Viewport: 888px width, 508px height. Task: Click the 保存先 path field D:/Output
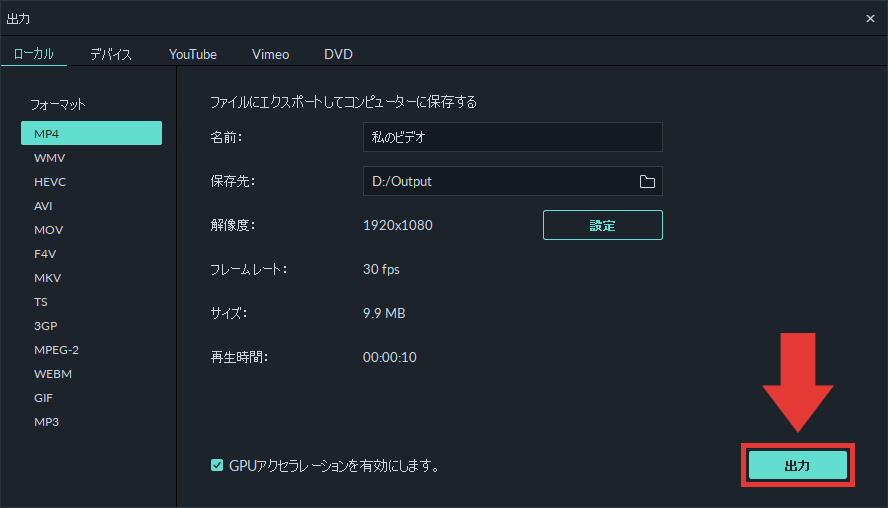pos(513,181)
